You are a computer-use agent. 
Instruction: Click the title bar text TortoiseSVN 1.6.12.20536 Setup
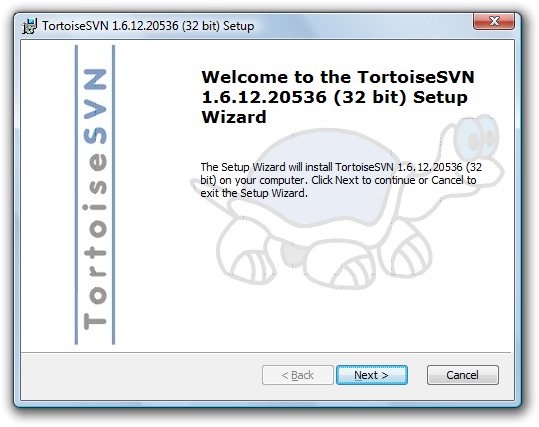tap(148, 26)
